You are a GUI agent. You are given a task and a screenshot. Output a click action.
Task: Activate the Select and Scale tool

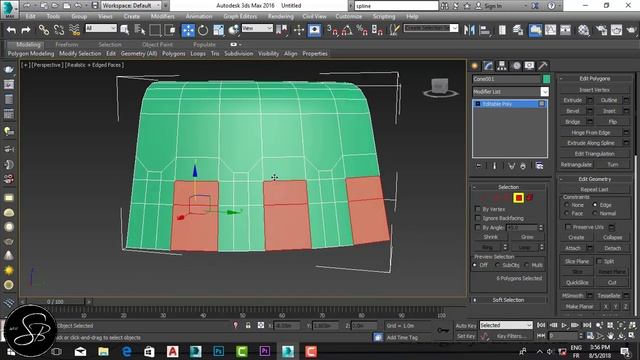[x=218, y=30]
